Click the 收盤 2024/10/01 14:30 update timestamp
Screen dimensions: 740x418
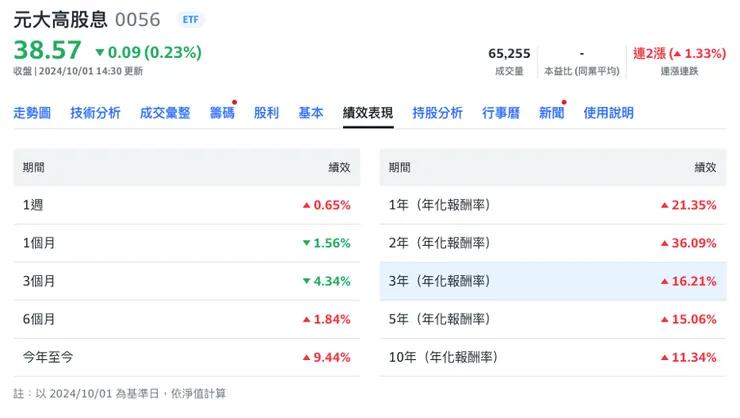(x=78, y=71)
